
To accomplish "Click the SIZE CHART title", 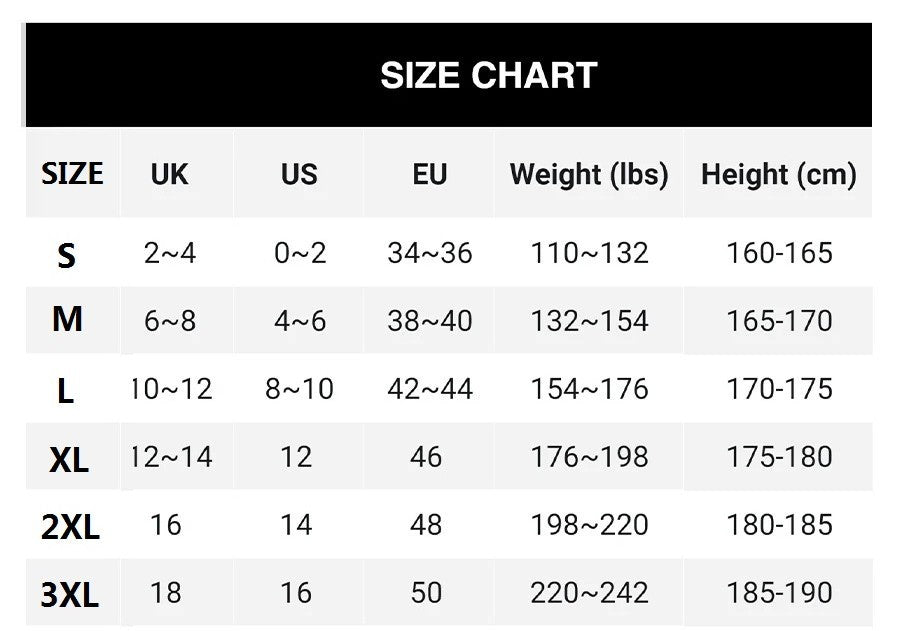I will [488, 76].
